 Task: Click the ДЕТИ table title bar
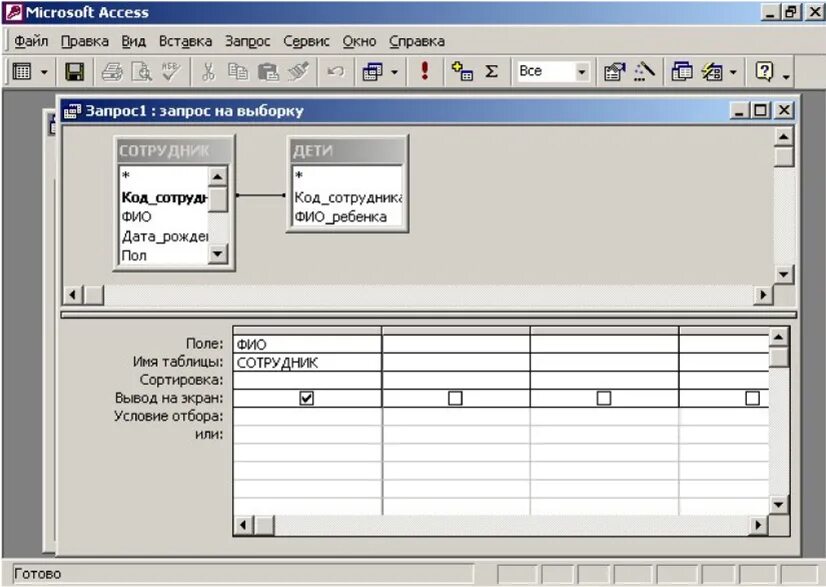point(347,151)
